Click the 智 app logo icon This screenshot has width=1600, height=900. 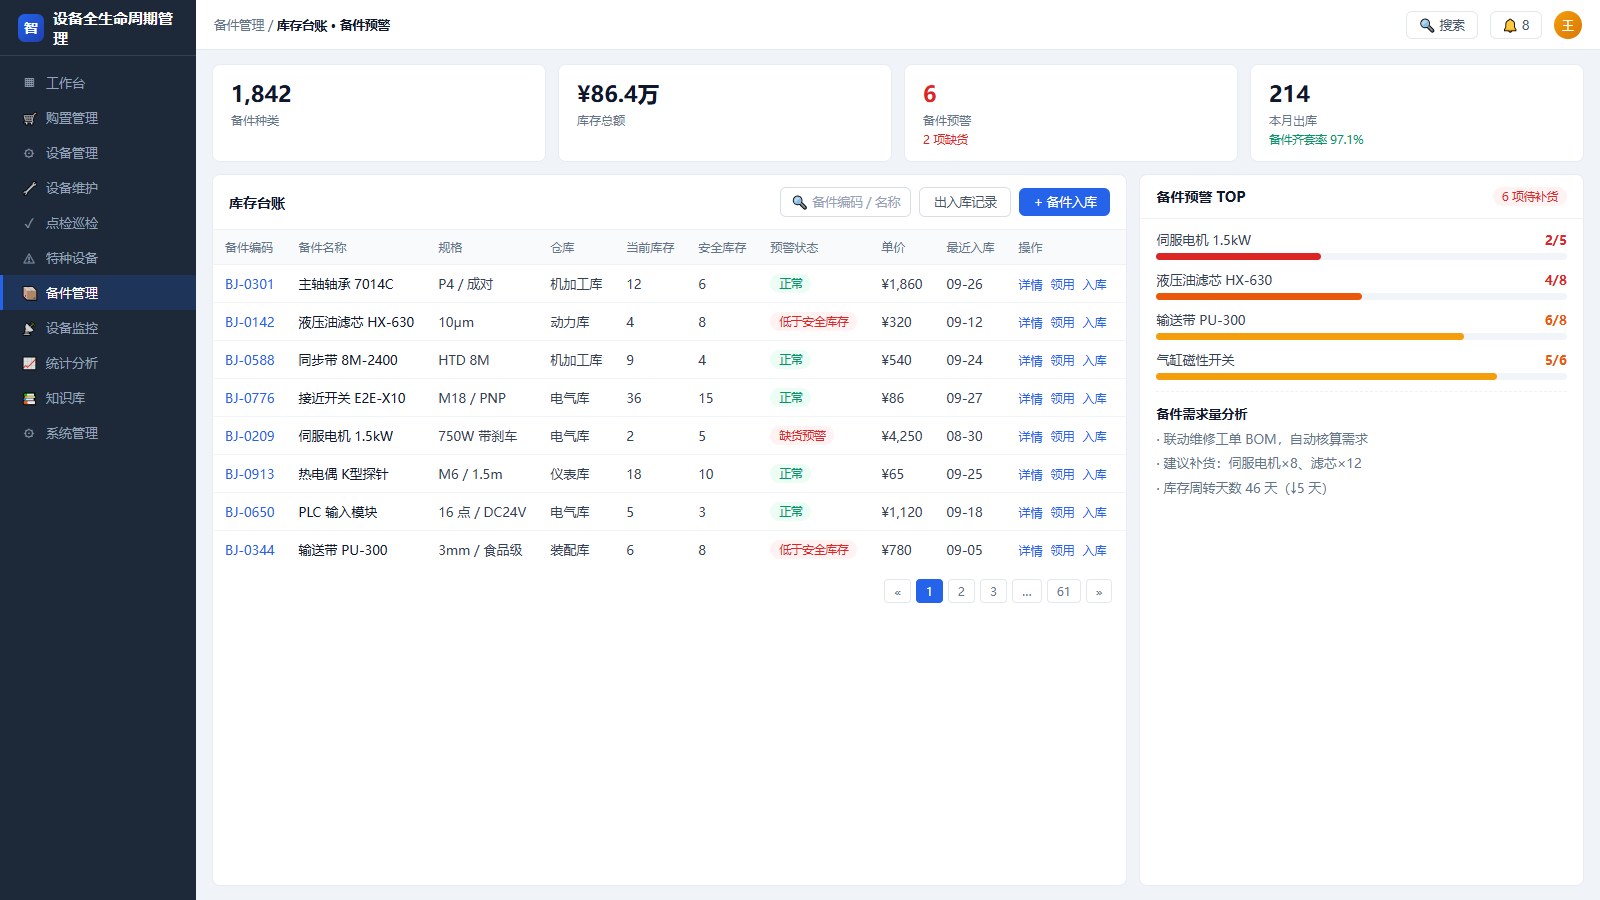point(31,28)
